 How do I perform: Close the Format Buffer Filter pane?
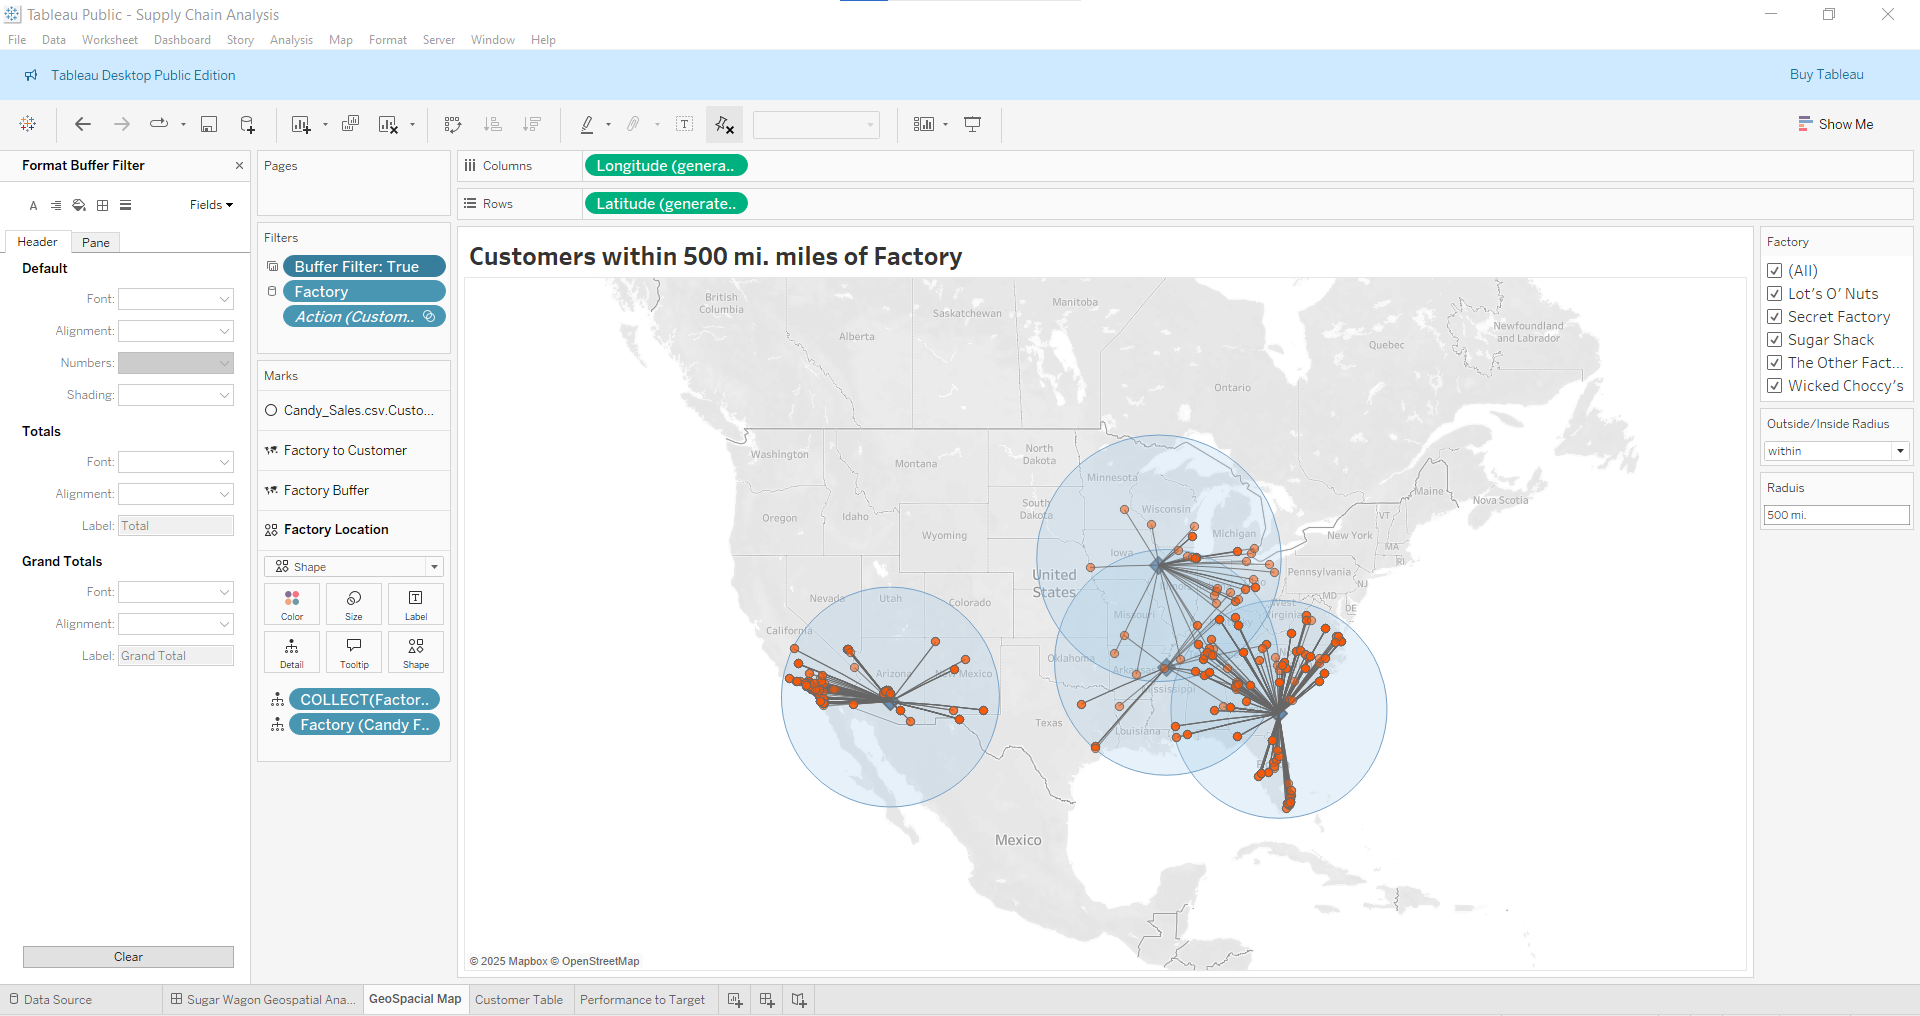point(239,166)
